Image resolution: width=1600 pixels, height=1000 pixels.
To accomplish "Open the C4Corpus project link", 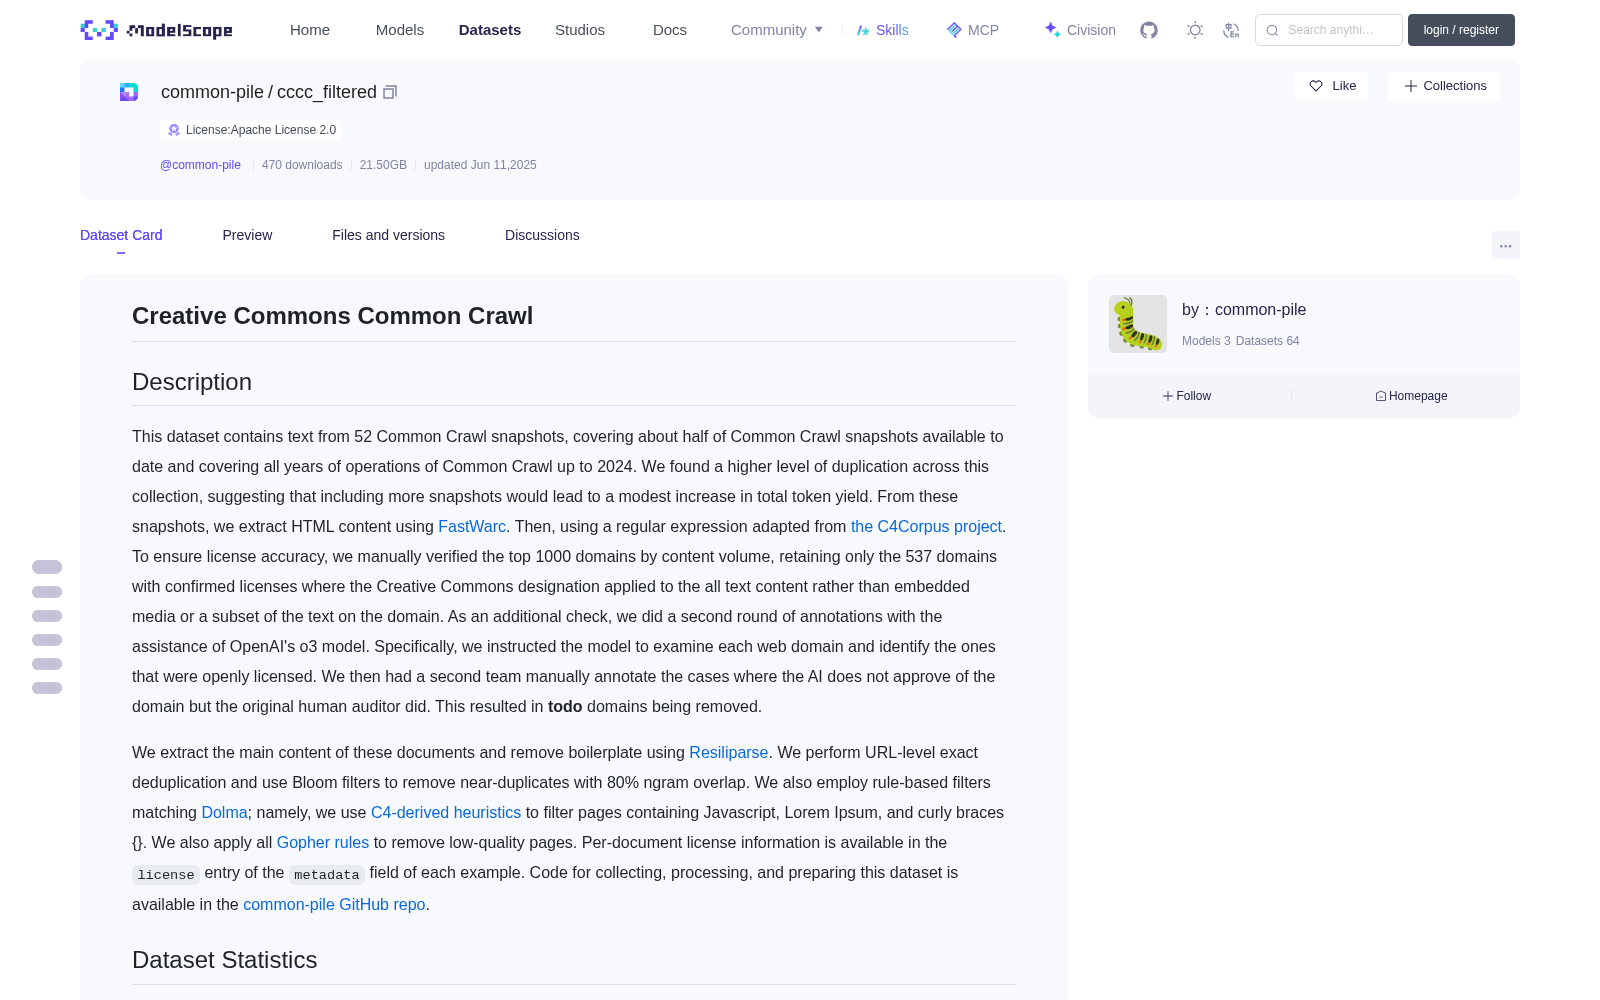I will [926, 526].
